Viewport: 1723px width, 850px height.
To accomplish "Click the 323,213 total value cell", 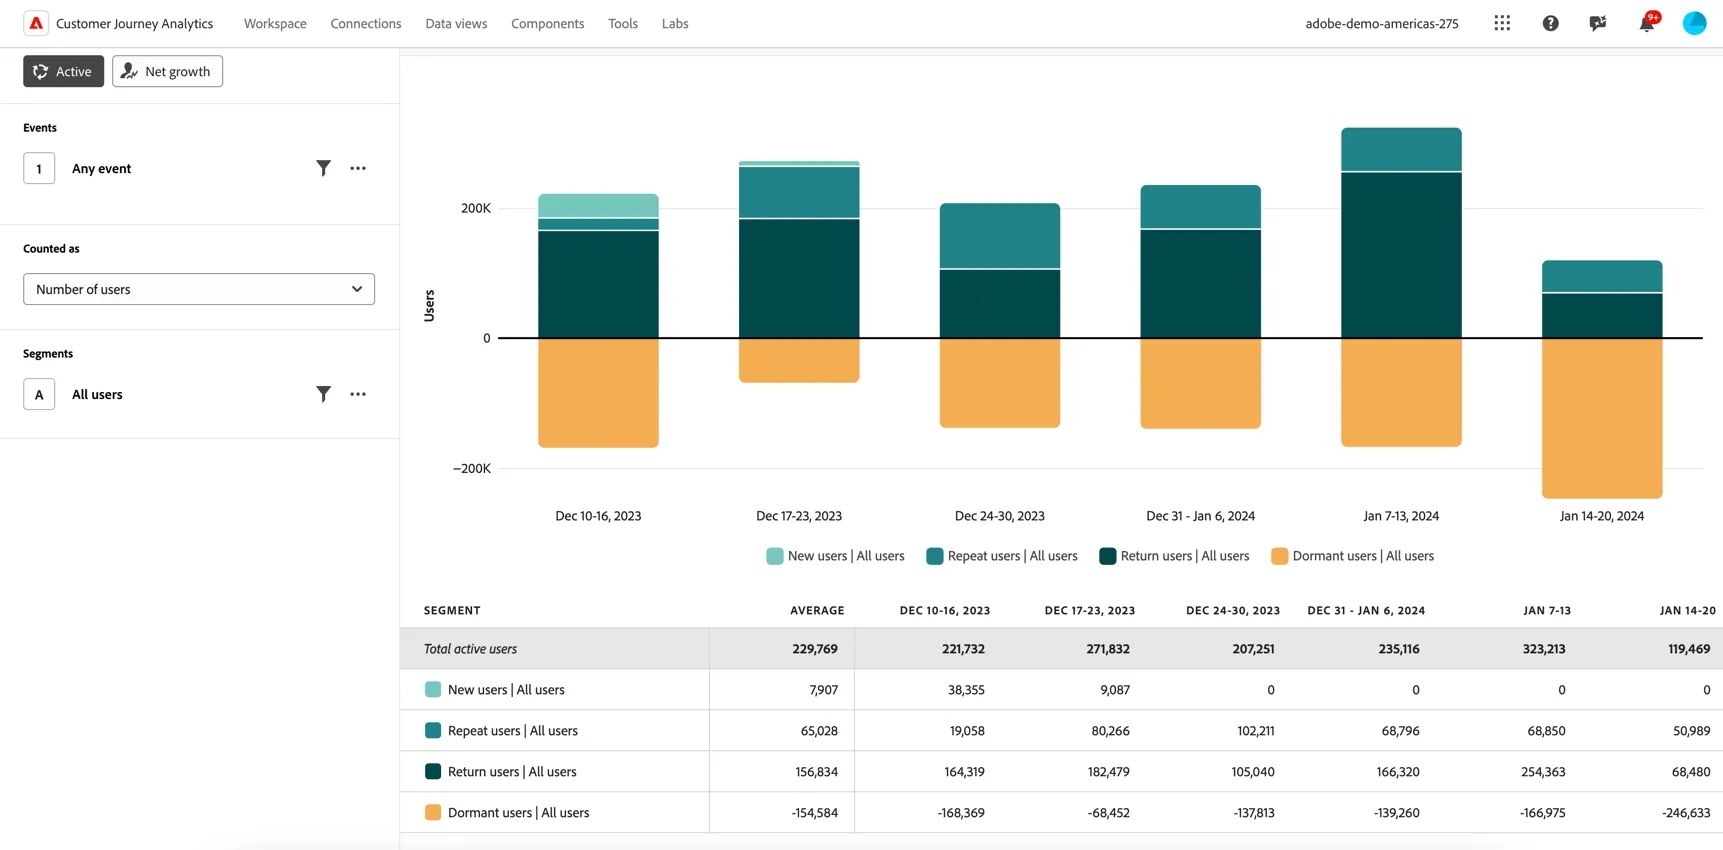I will (x=1544, y=649).
